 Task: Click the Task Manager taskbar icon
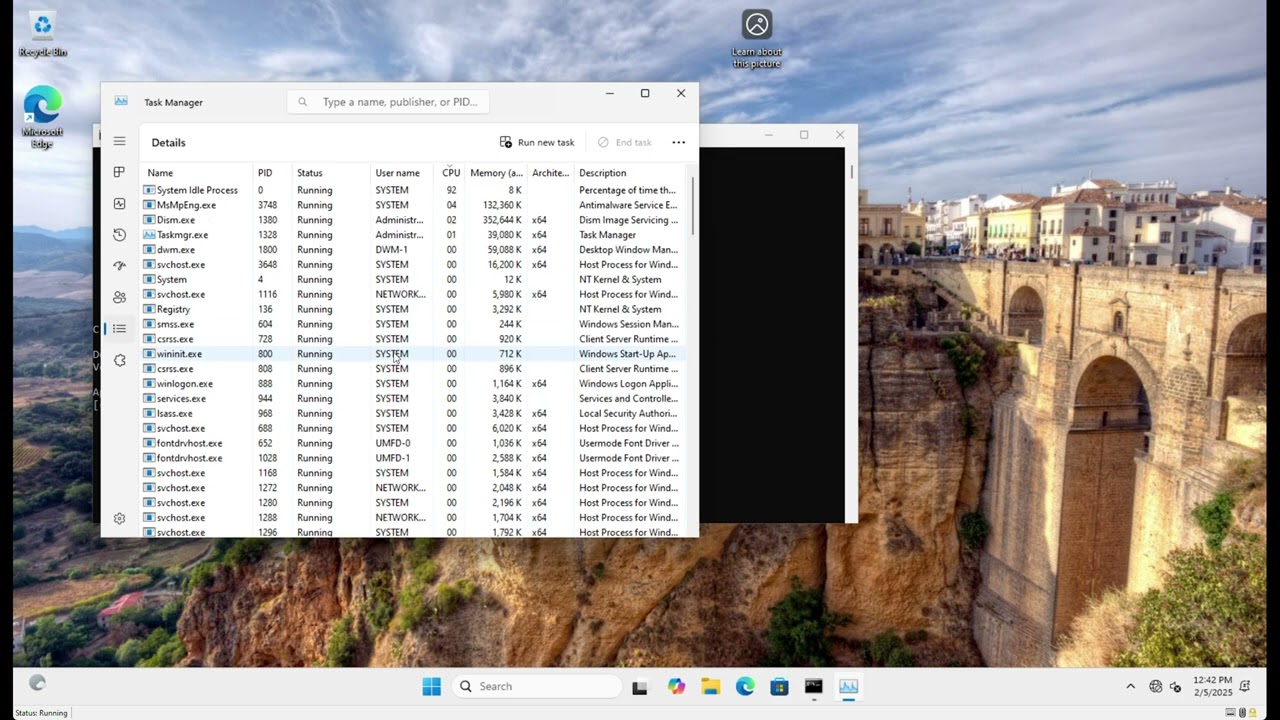(848, 686)
